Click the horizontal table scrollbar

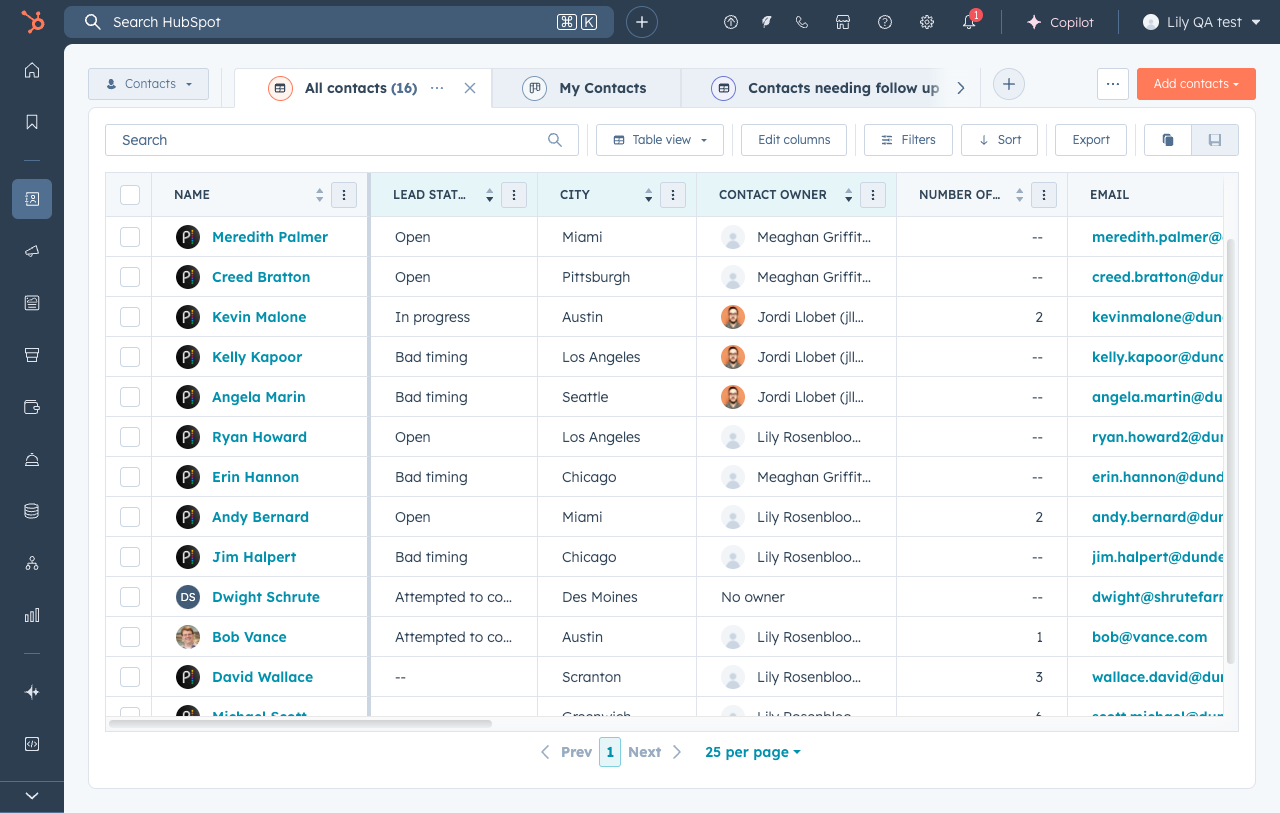(x=300, y=723)
